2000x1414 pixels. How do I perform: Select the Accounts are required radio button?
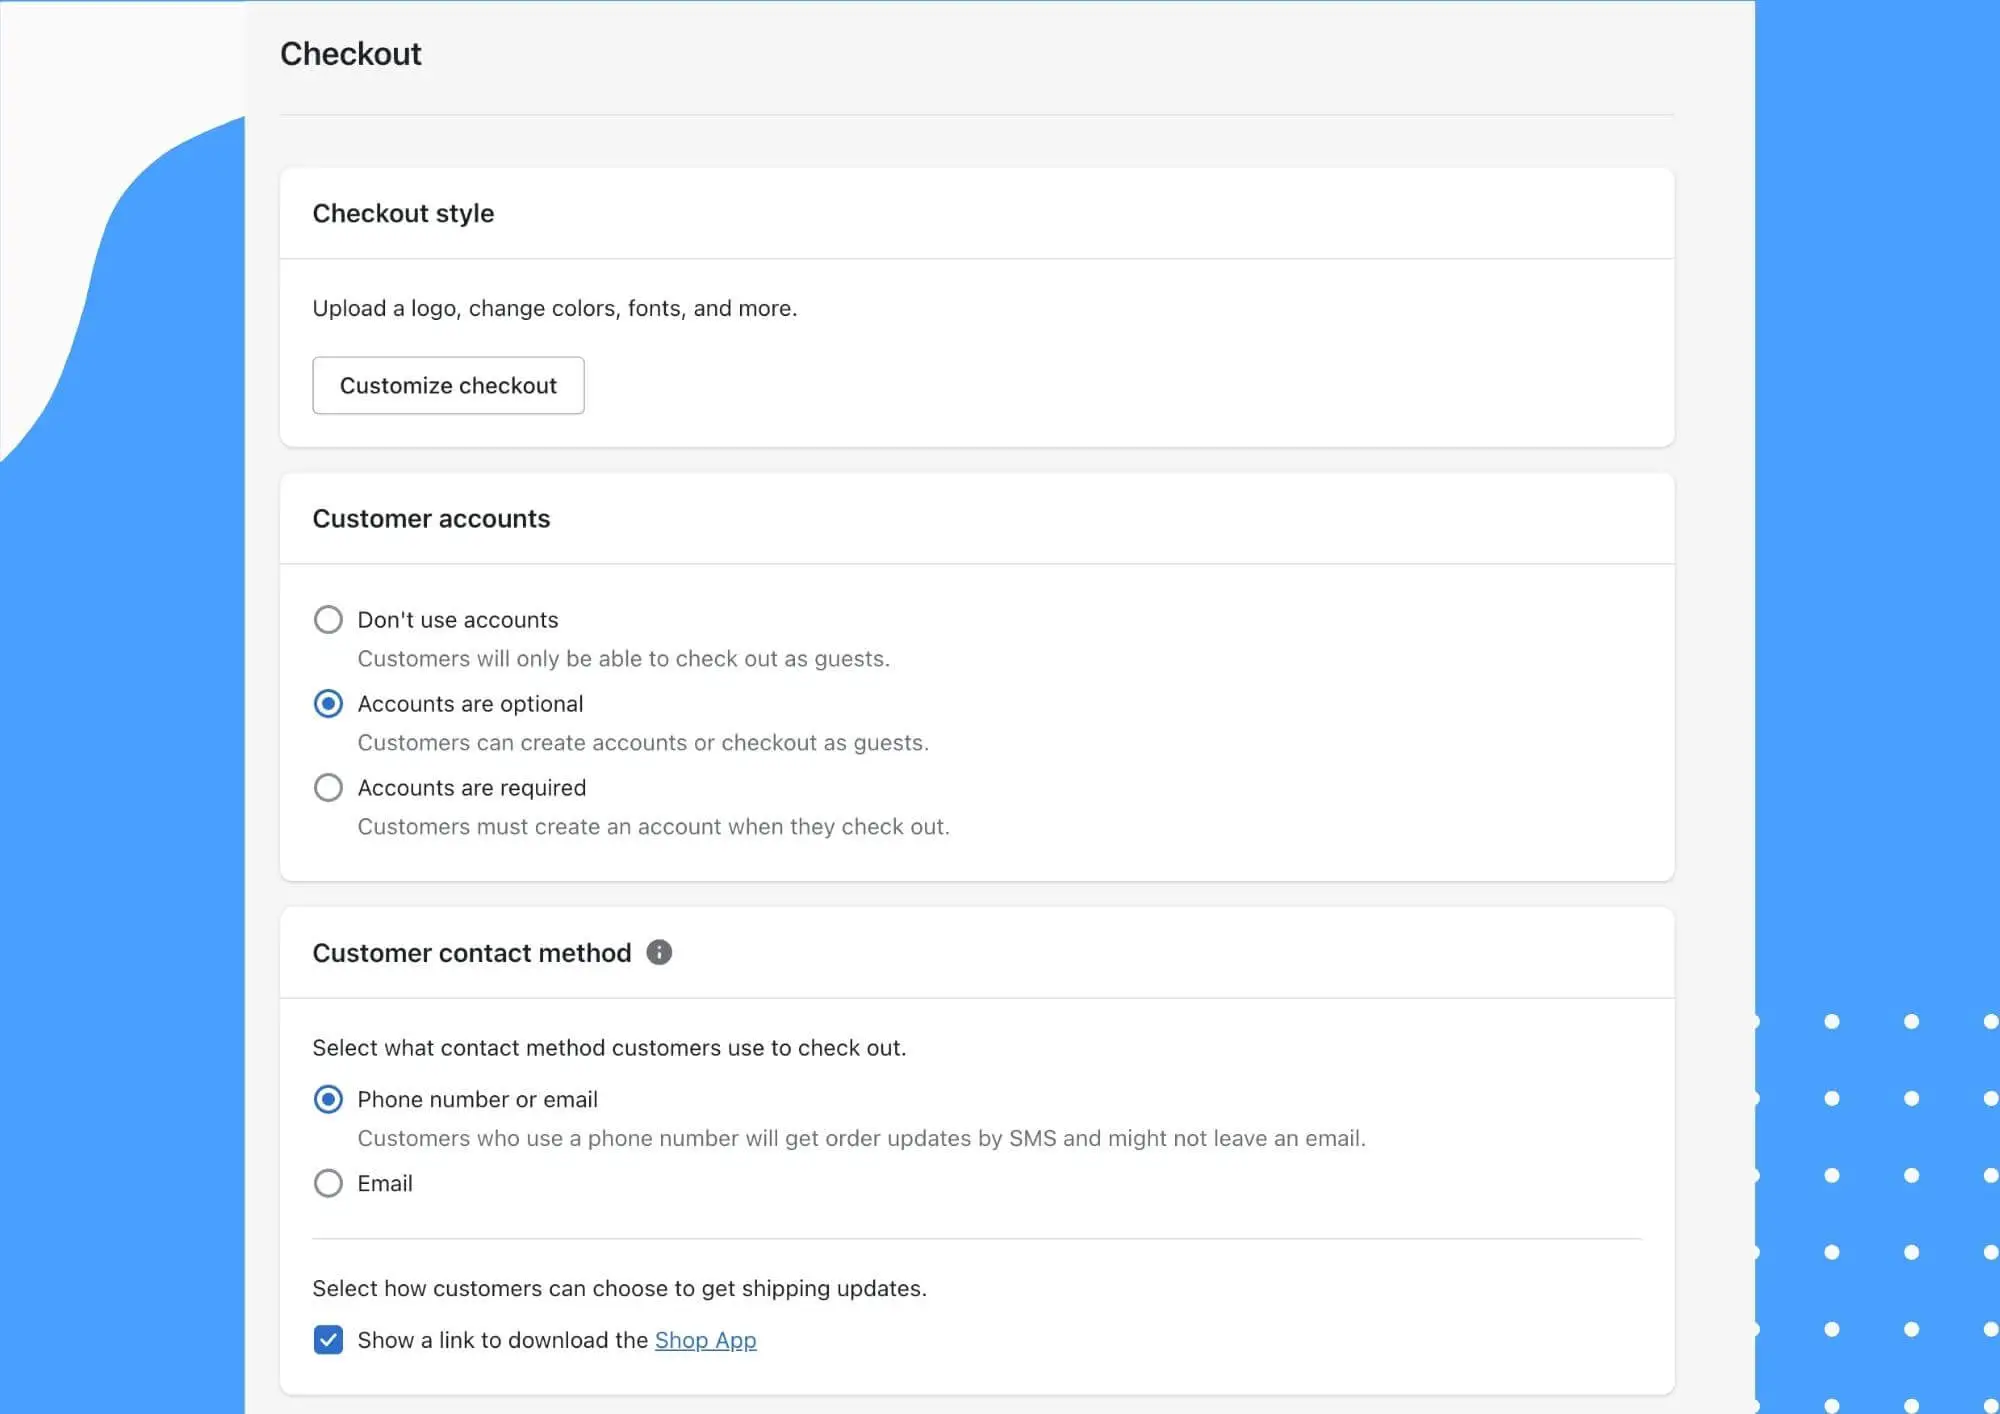coord(328,788)
